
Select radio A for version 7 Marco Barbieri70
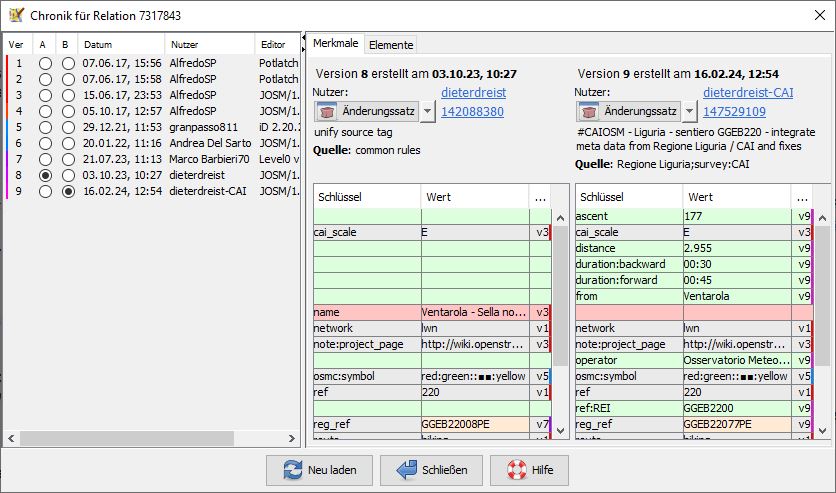coord(45,159)
